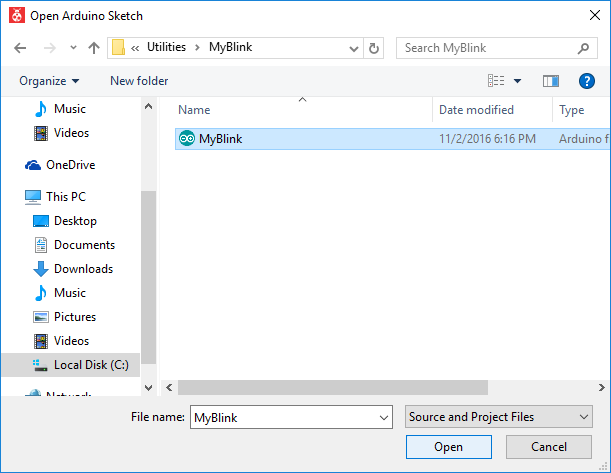The height and width of the screenshot is (473, 611).
Task: Click the MyBlink Arduino file icon
Action: coord(187,138)
